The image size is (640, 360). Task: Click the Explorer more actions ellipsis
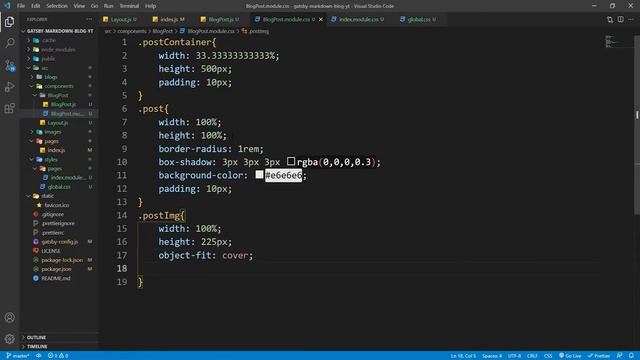(x=89, y=19)
